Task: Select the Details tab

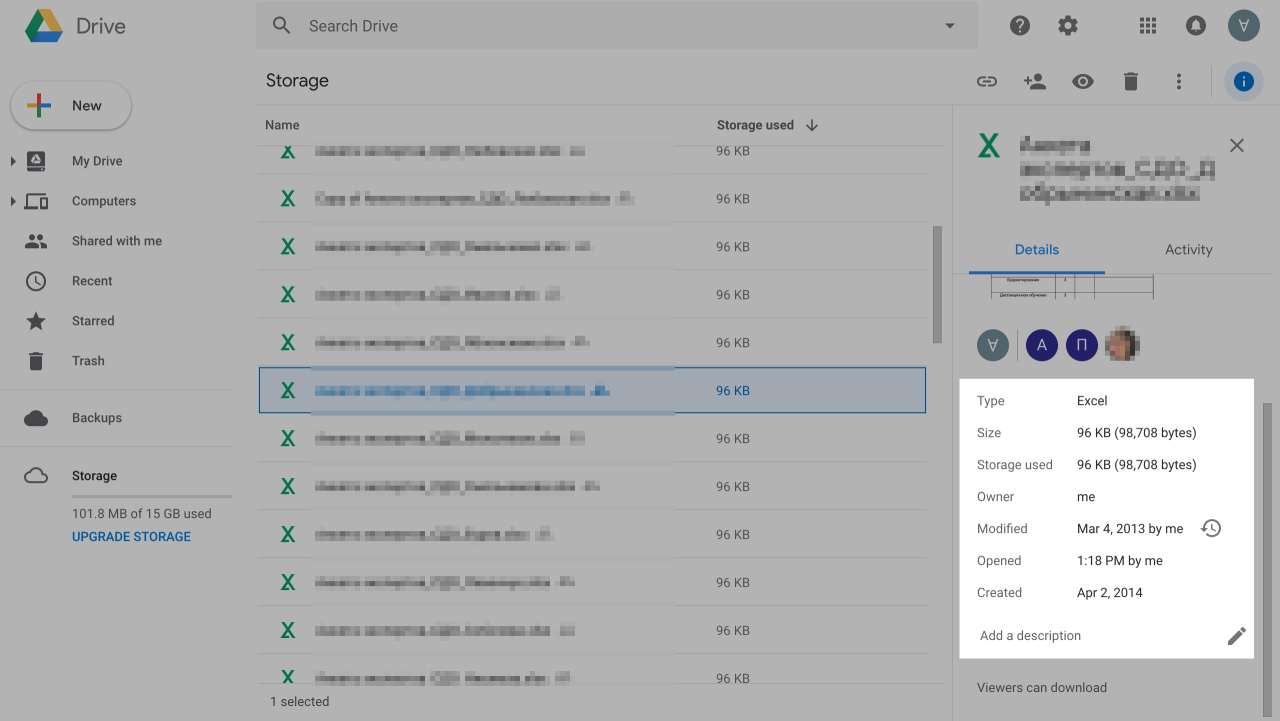Action: [1036, 250]
